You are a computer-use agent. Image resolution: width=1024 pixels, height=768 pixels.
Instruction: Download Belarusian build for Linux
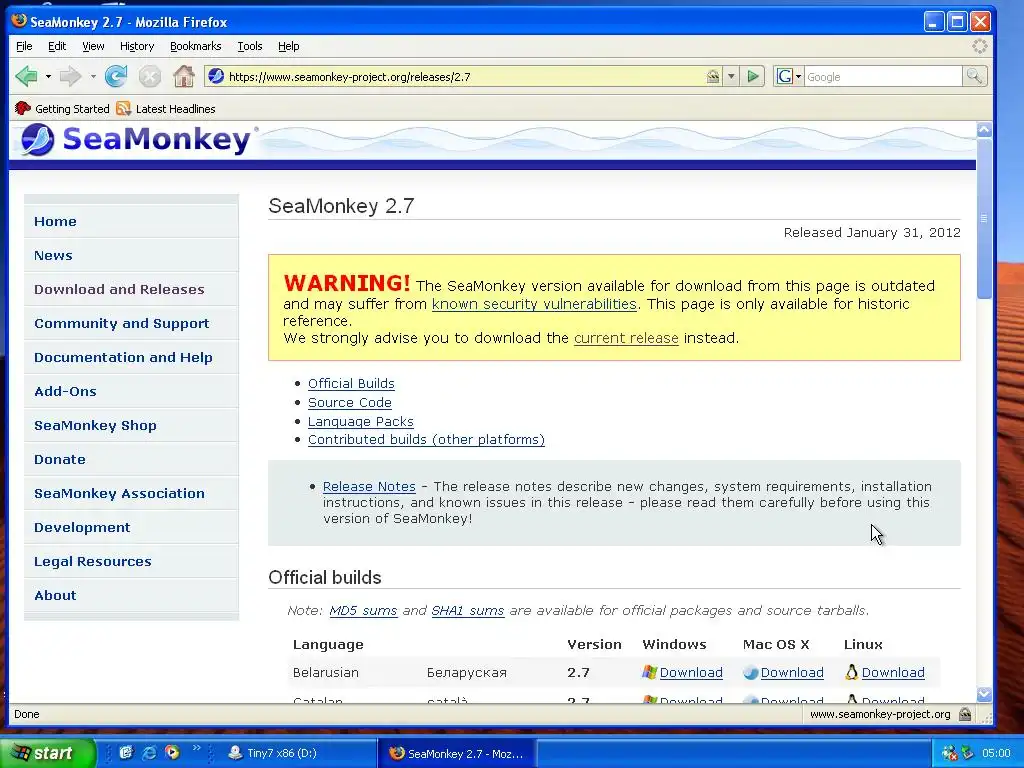[x=893, y=673]
